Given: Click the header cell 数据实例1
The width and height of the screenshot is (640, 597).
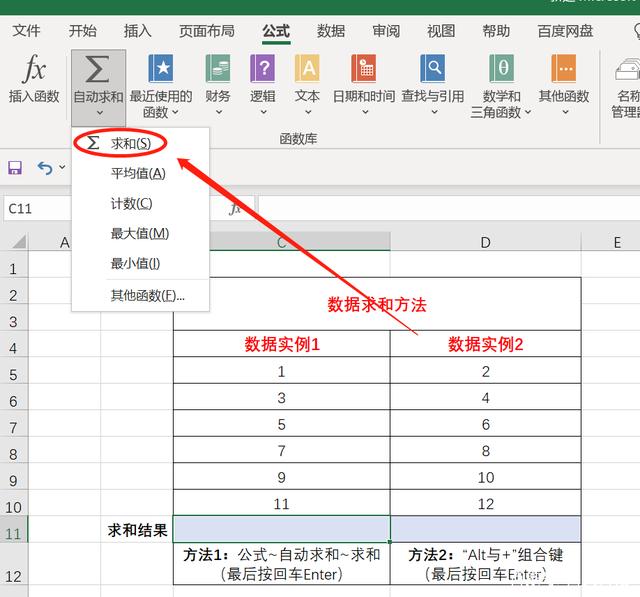Looking at the screenshot, I should click(282, 344).
